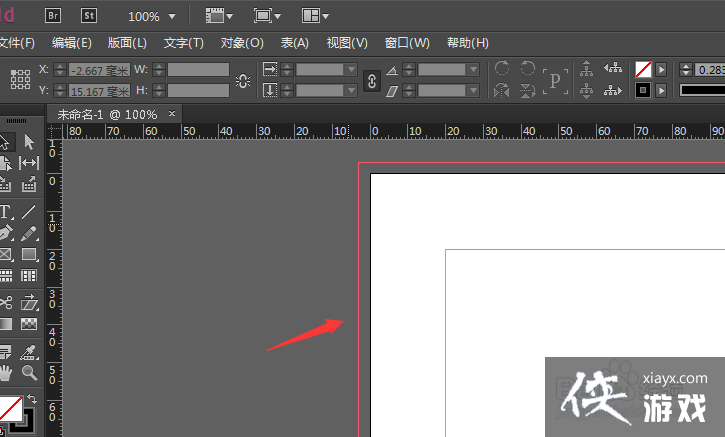Screen dimensions: 725x437
Task: Expand the rotation angle dropdown
Action: click(473, 69)
